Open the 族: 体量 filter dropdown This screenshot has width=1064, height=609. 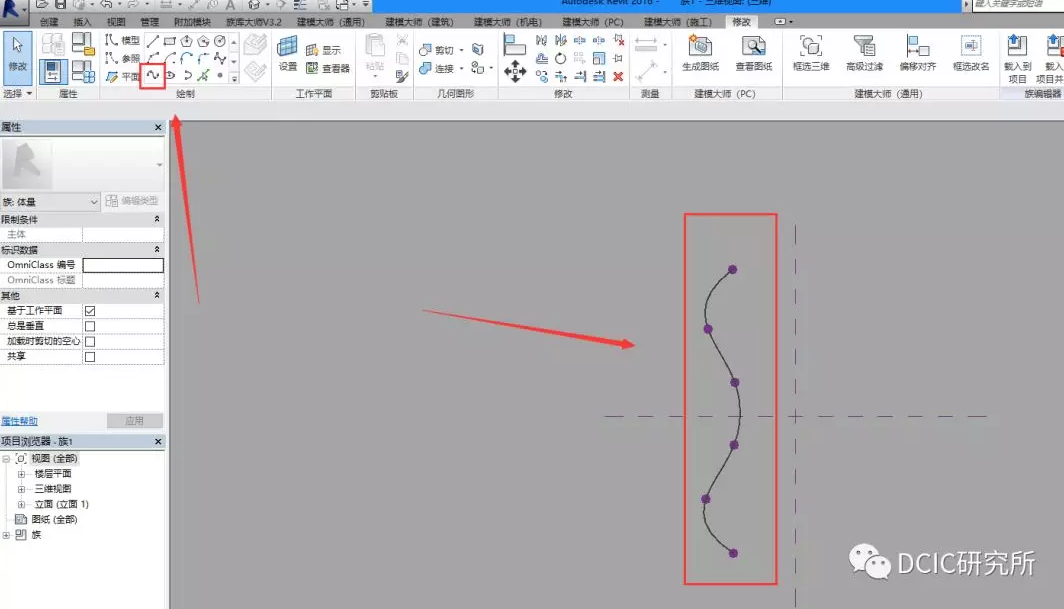coord(51,202)
